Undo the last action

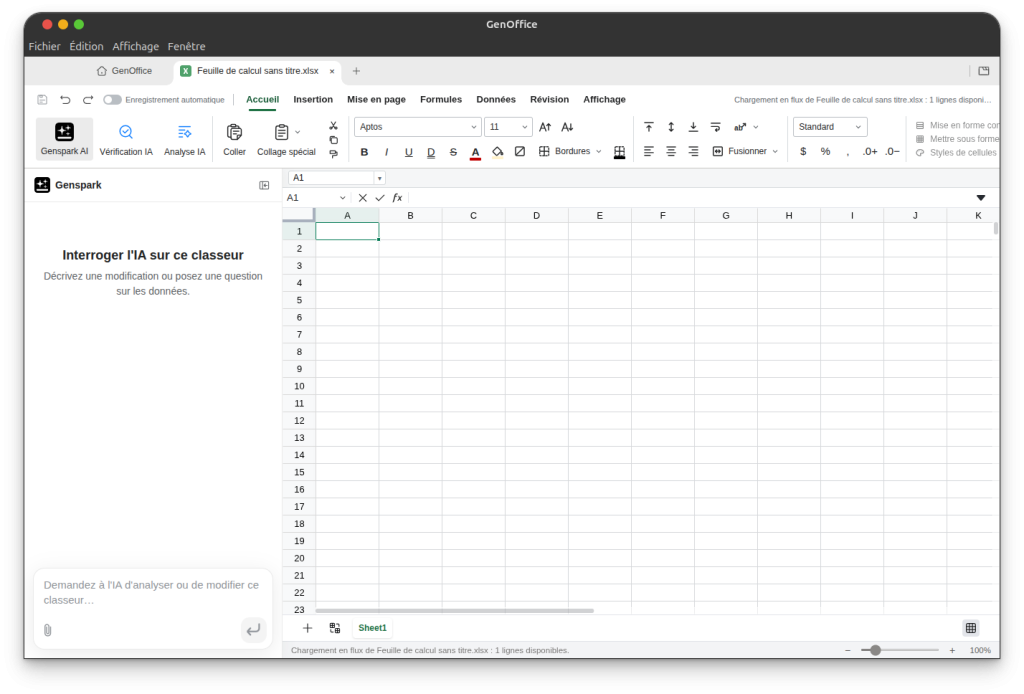65,99
